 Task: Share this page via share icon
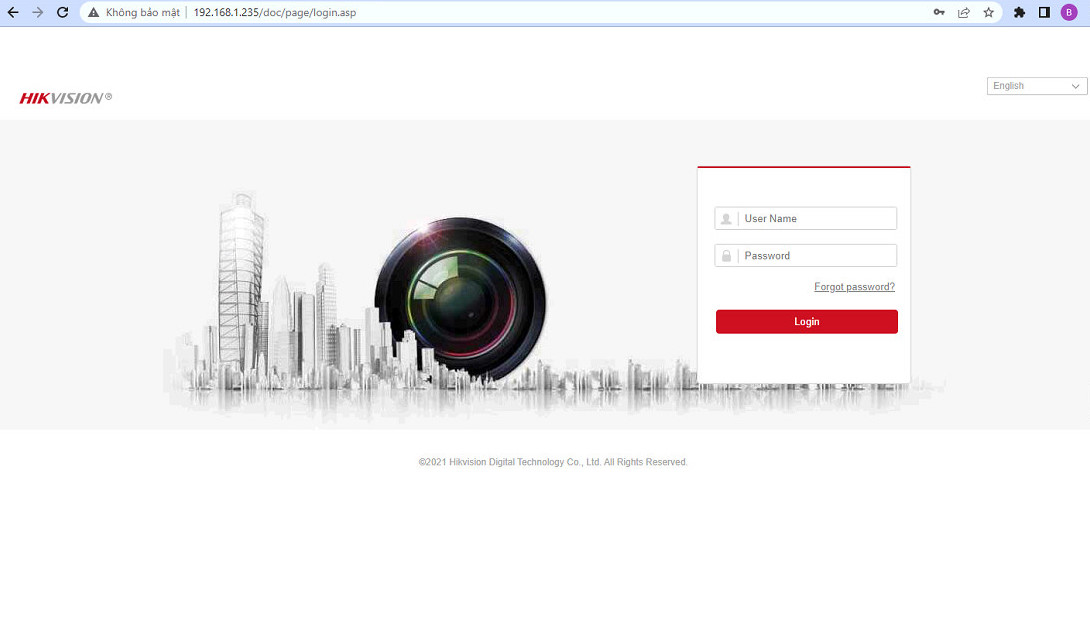[963, 13]
